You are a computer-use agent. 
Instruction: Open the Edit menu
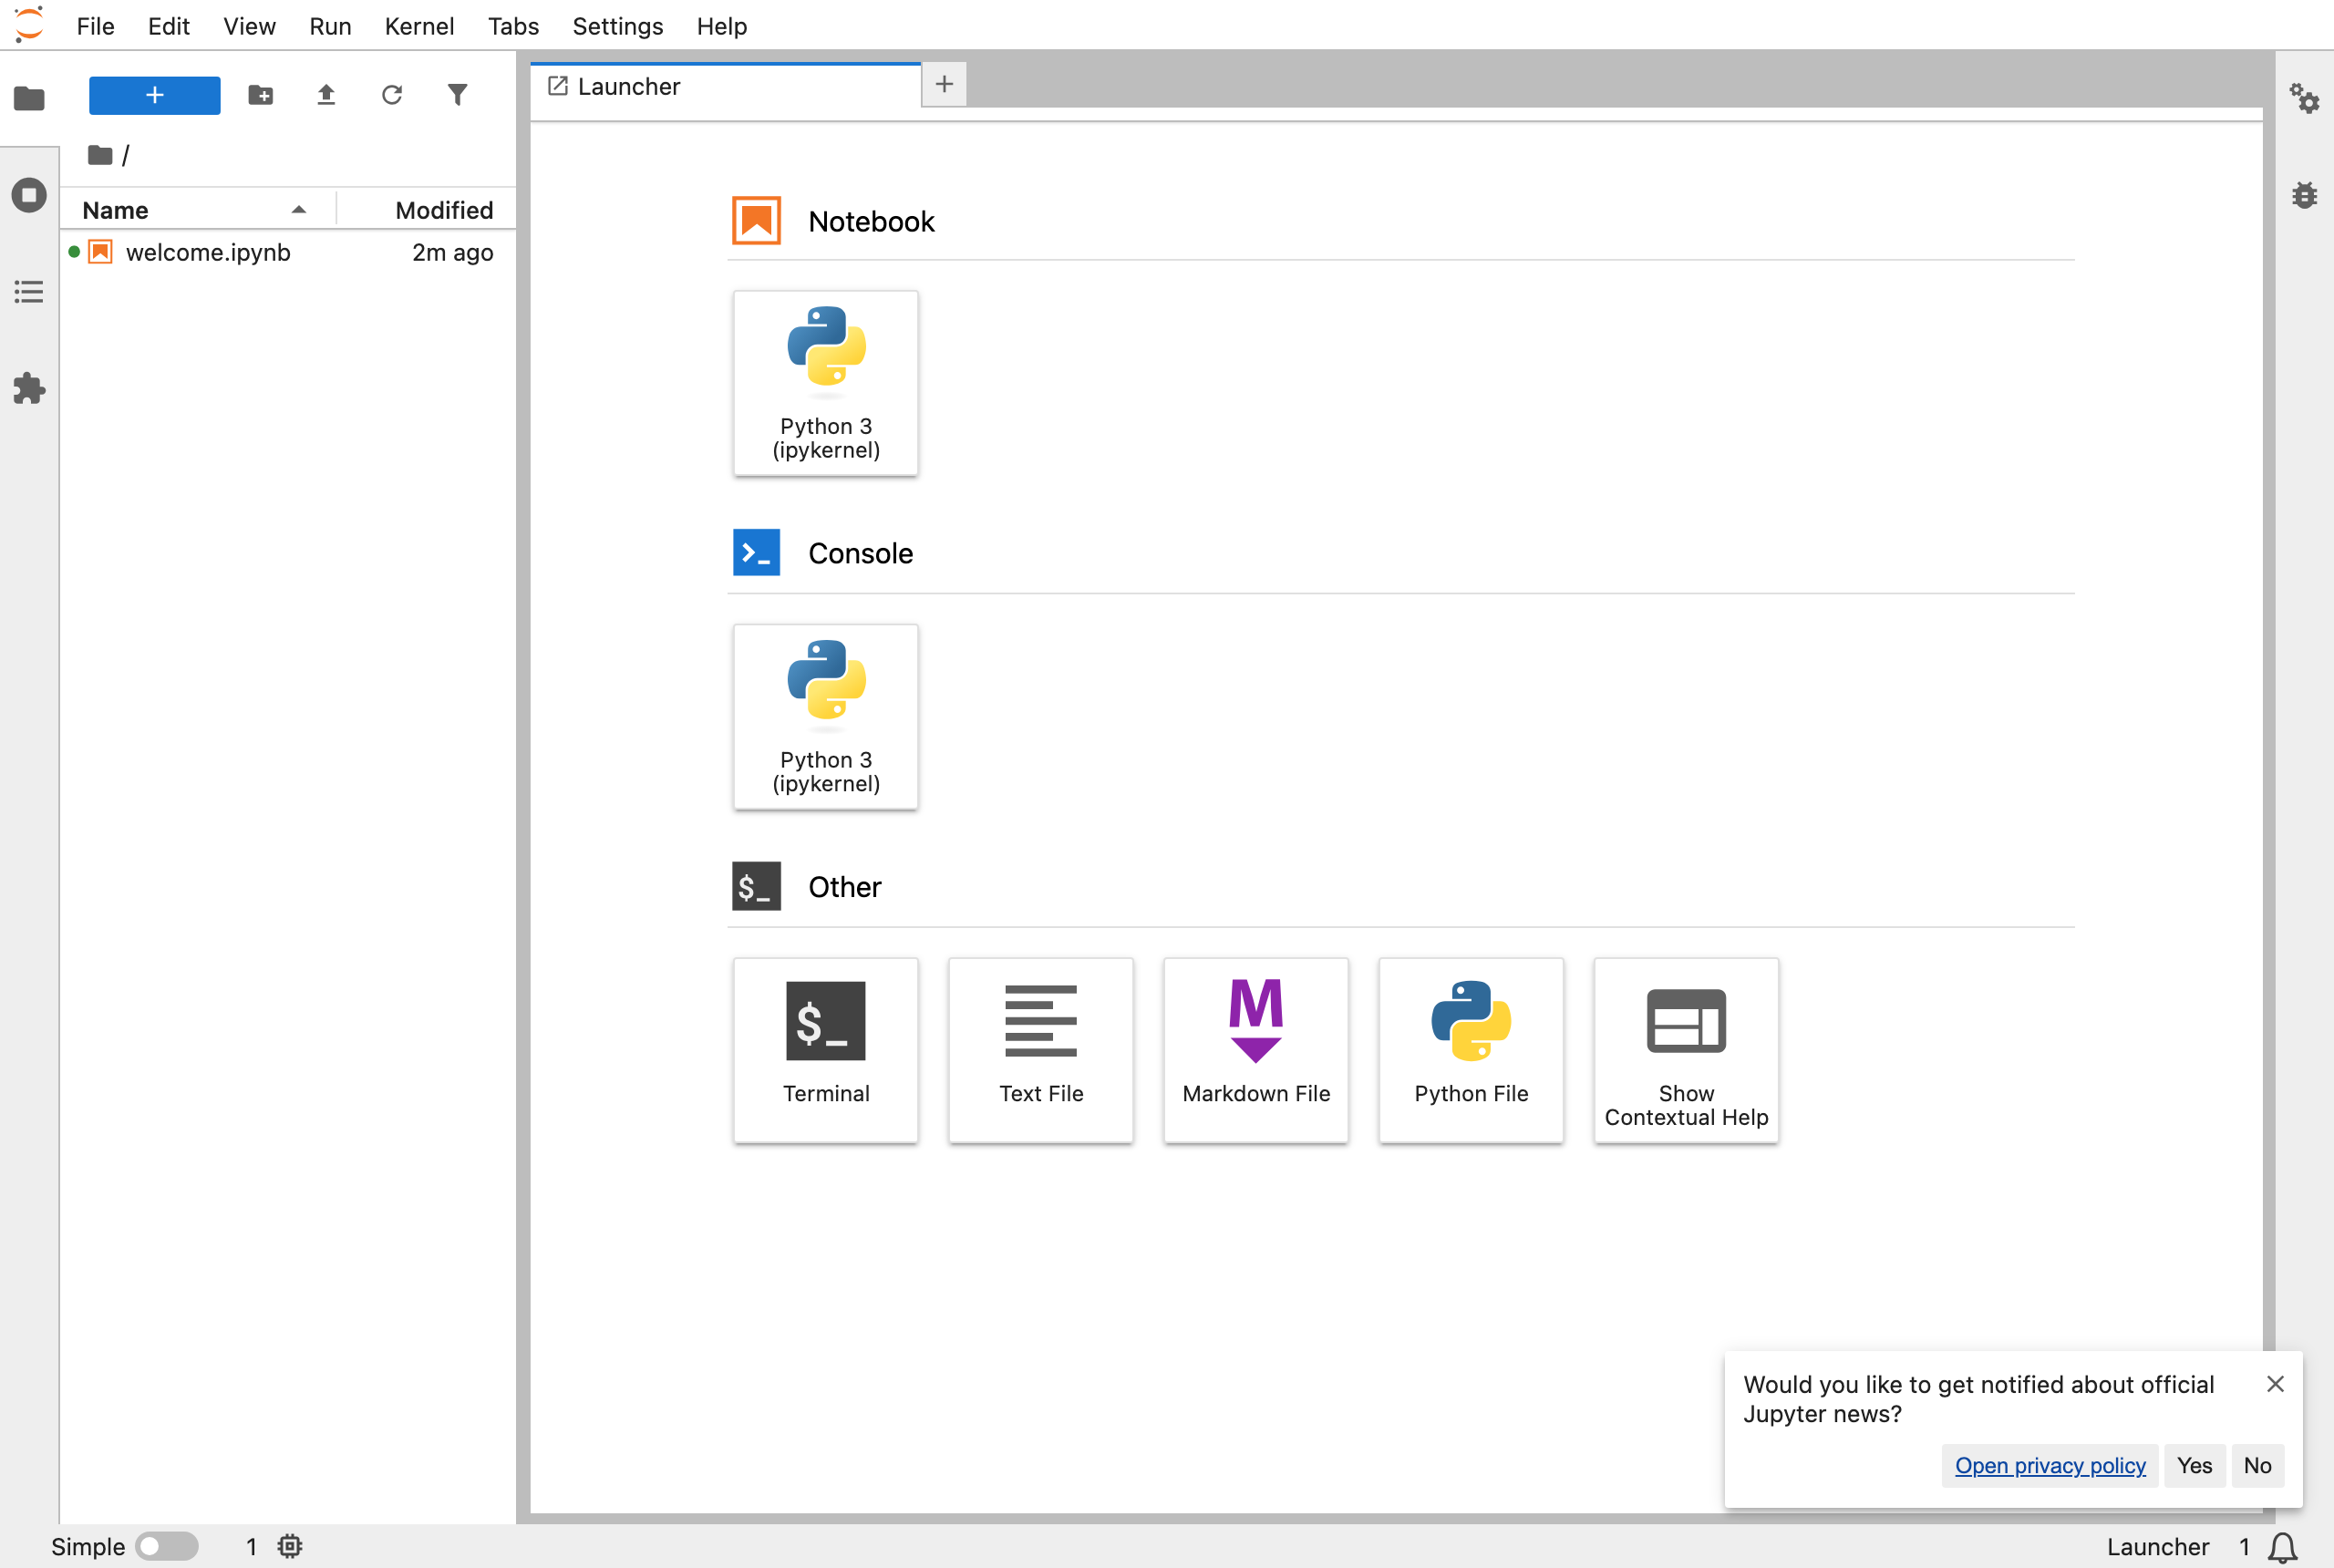pyautogui.click(x=168, y=26)
